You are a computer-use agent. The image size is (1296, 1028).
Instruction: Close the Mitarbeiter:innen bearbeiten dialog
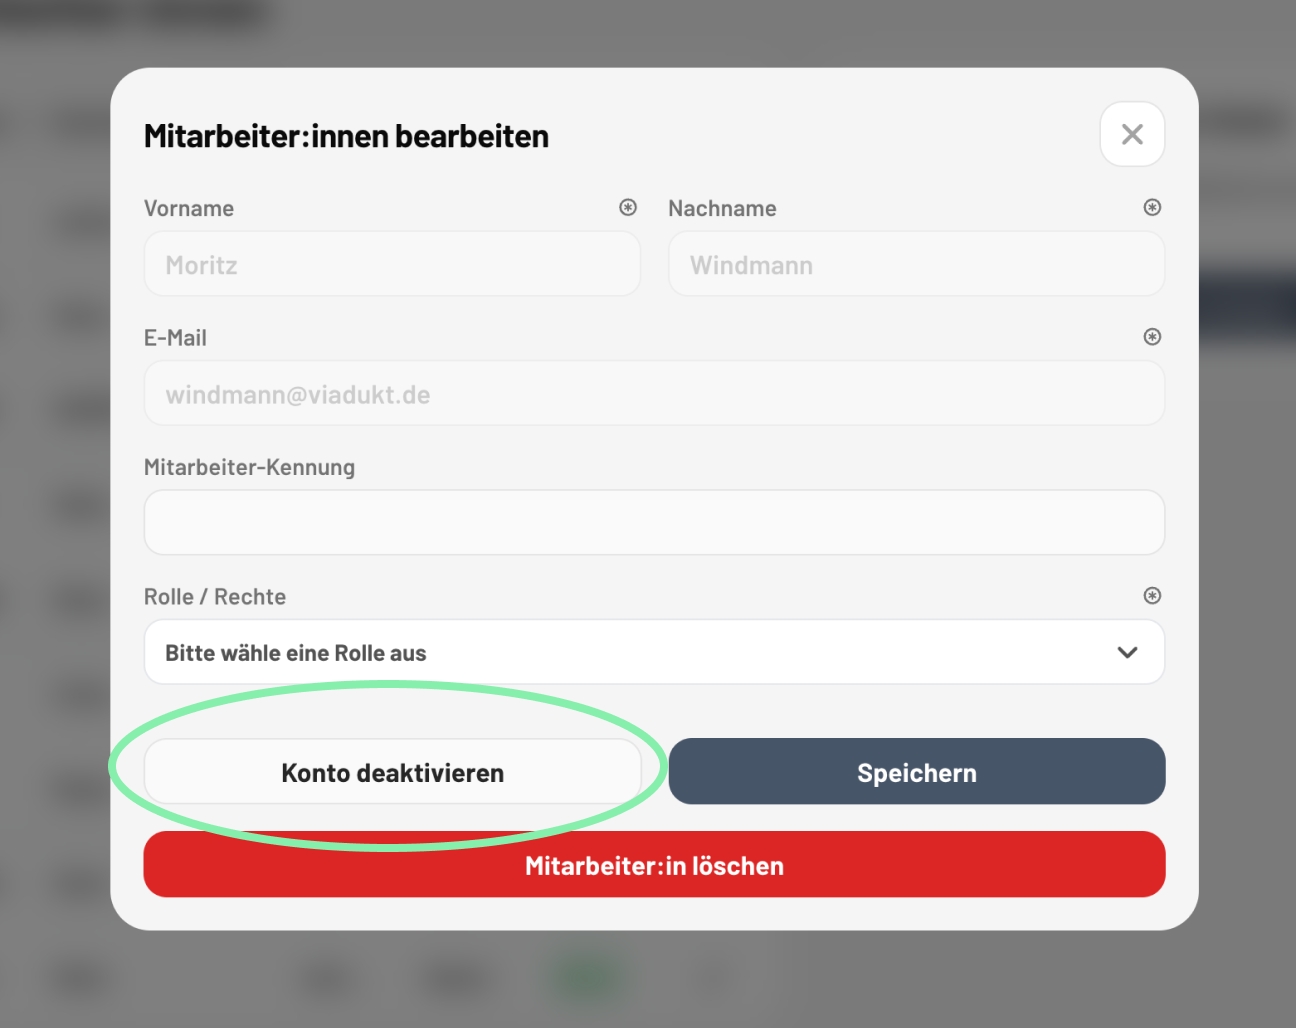1132,134
